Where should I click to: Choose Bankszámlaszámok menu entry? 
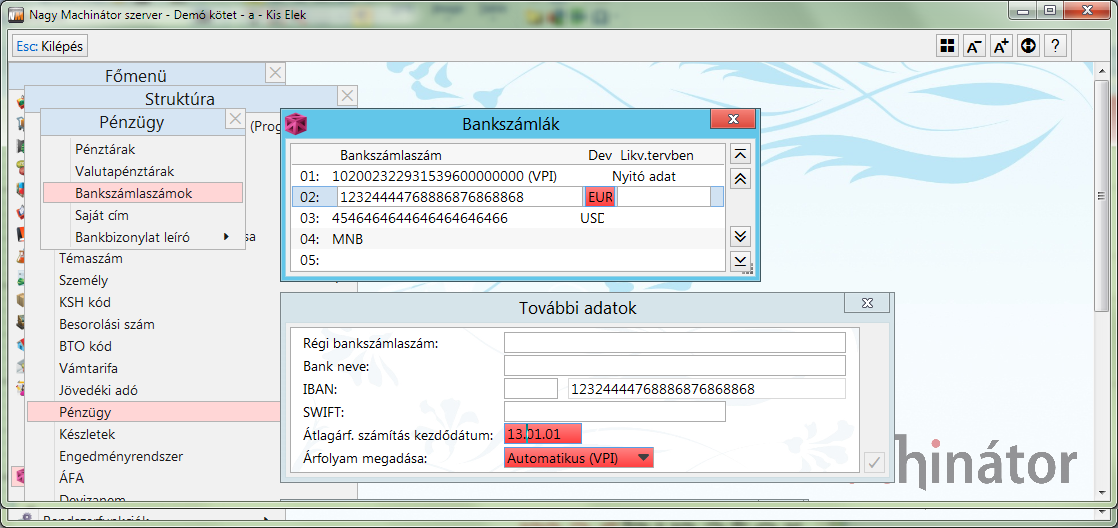pos(143,193)
